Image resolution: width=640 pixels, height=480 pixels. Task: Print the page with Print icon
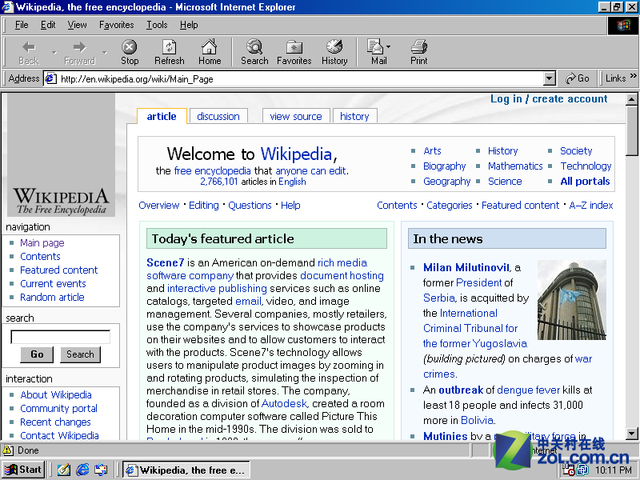419,52
